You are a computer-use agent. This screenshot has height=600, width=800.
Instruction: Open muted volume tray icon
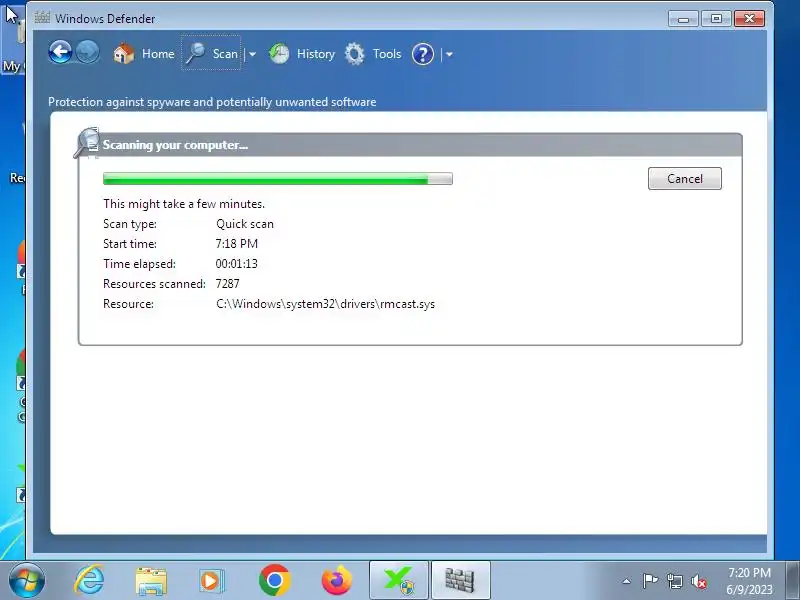[698, 581]
